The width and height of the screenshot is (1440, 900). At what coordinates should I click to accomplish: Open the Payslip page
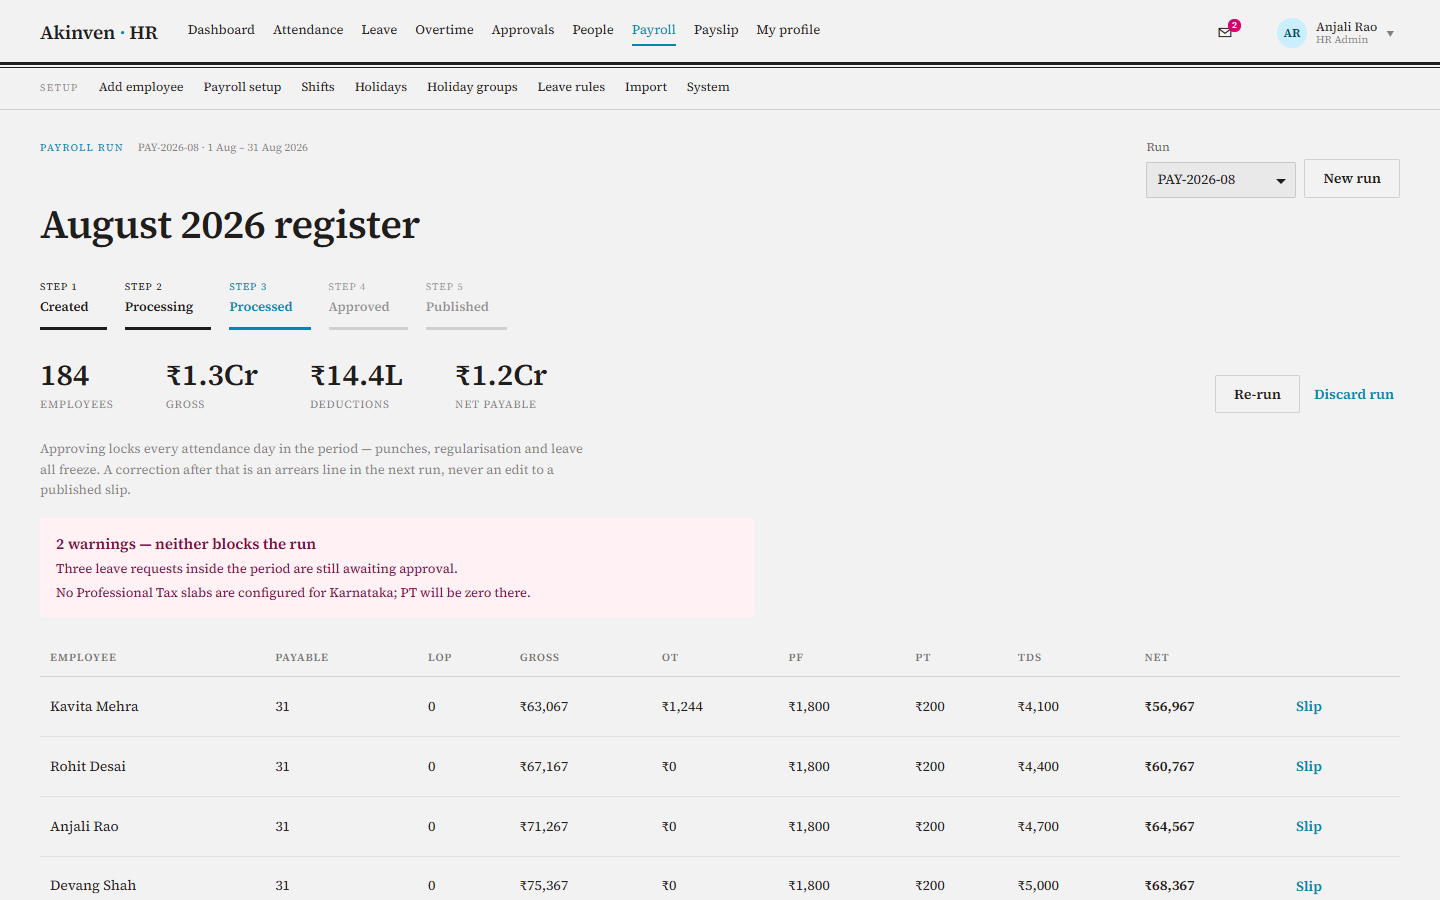tap(716, 30)
